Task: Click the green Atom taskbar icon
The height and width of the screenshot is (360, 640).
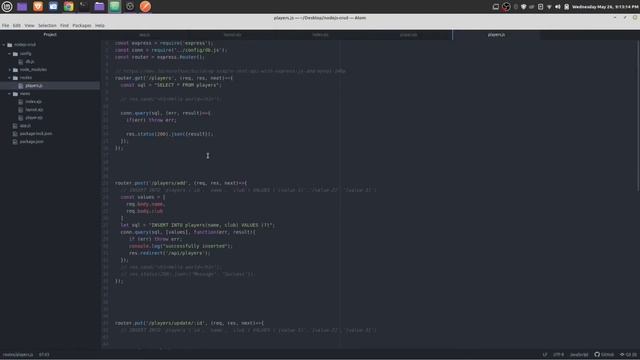Action: click(115, 7)
